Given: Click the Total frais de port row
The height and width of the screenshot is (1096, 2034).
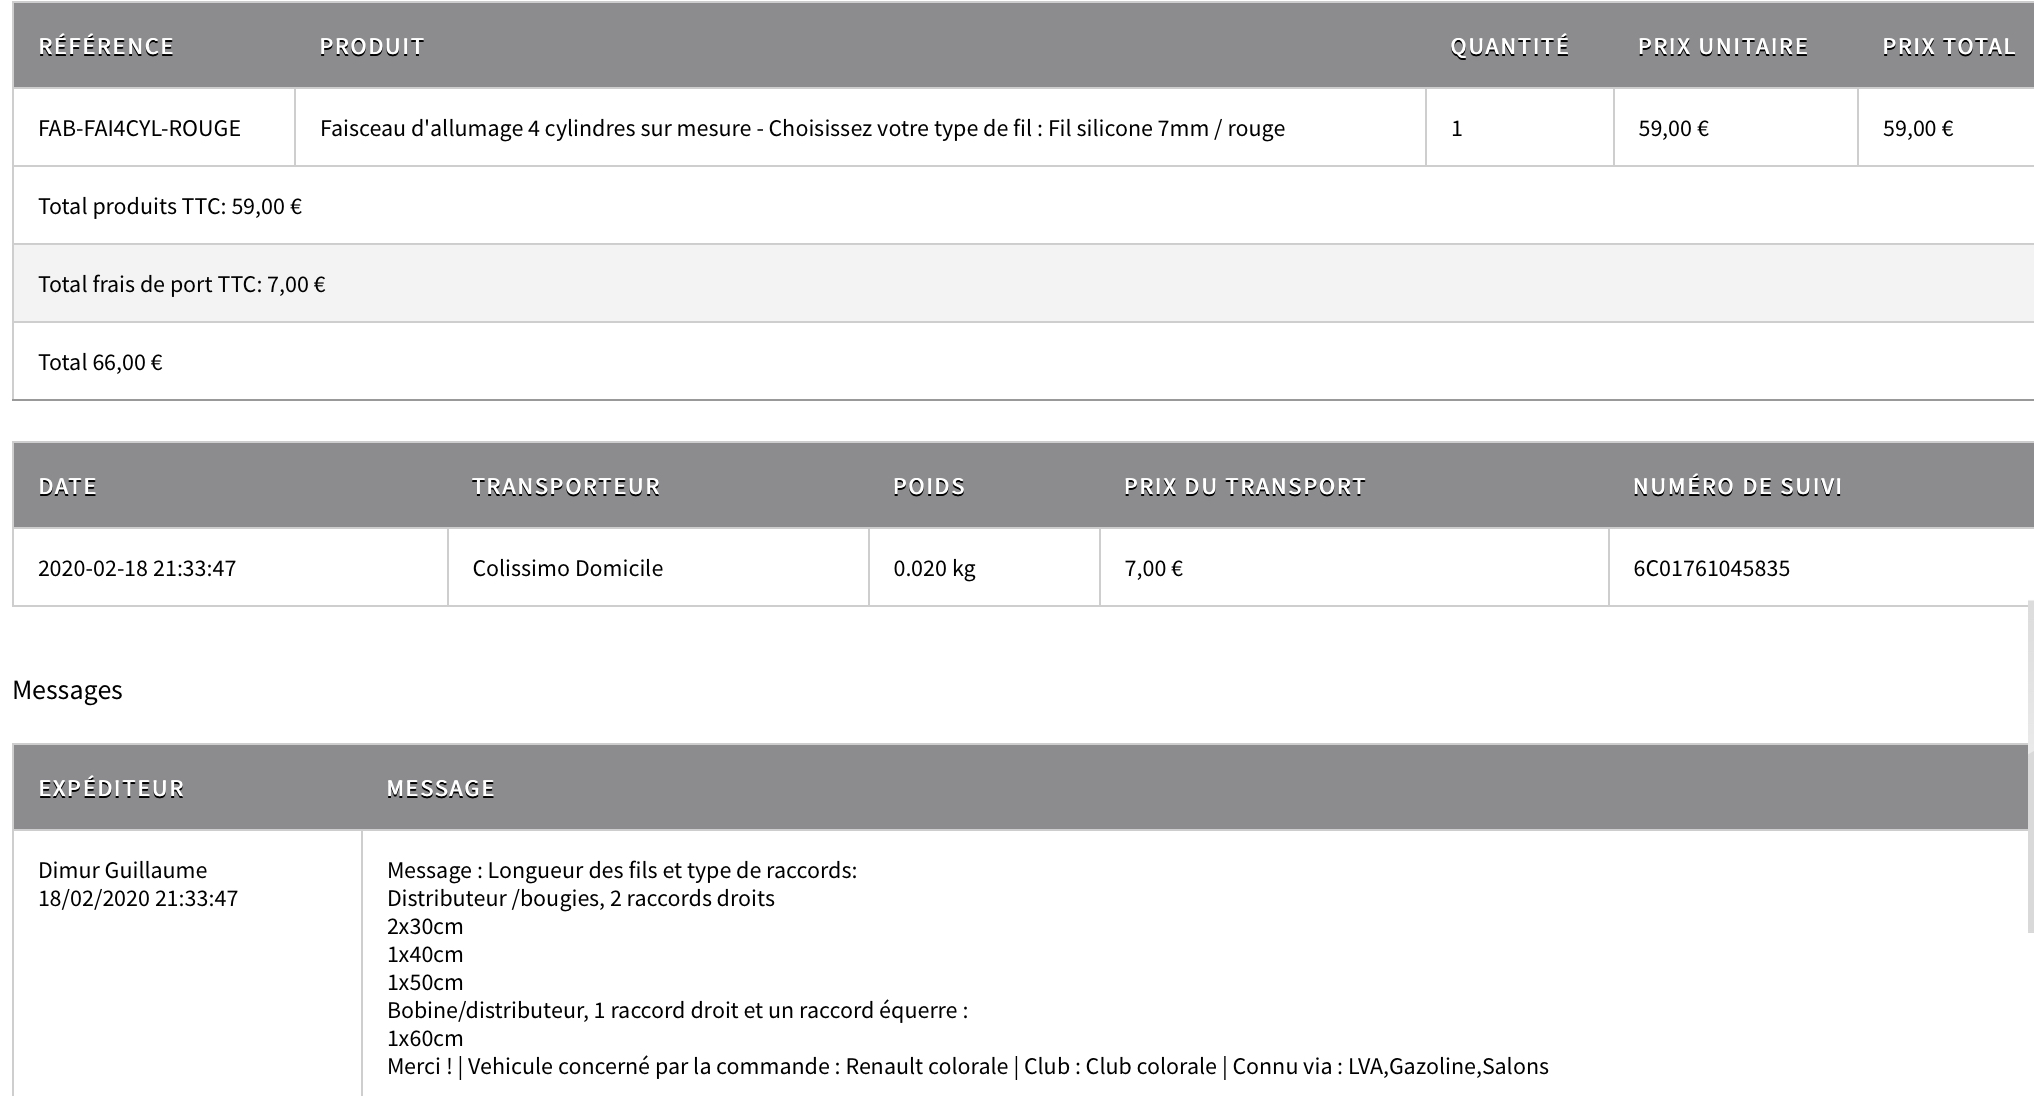Looking at the screenshot, I should 182,284.
